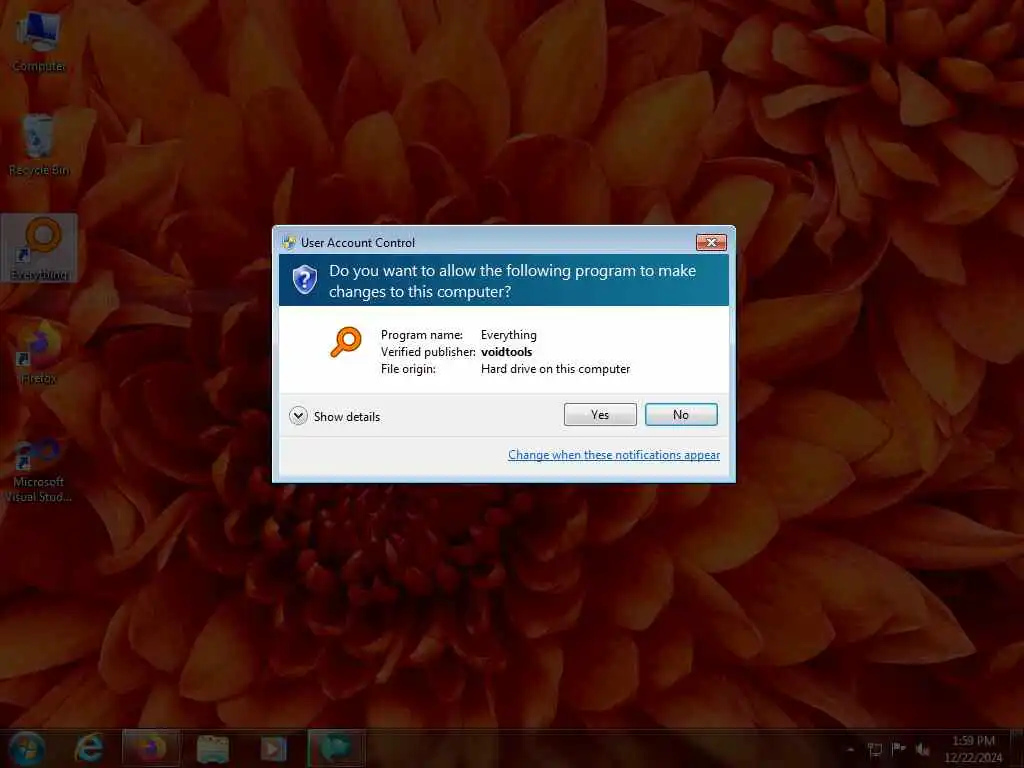This screenshot has height=768, width=1024.
Task: Select the Computer desktop icon
Action: click(39, 42)
